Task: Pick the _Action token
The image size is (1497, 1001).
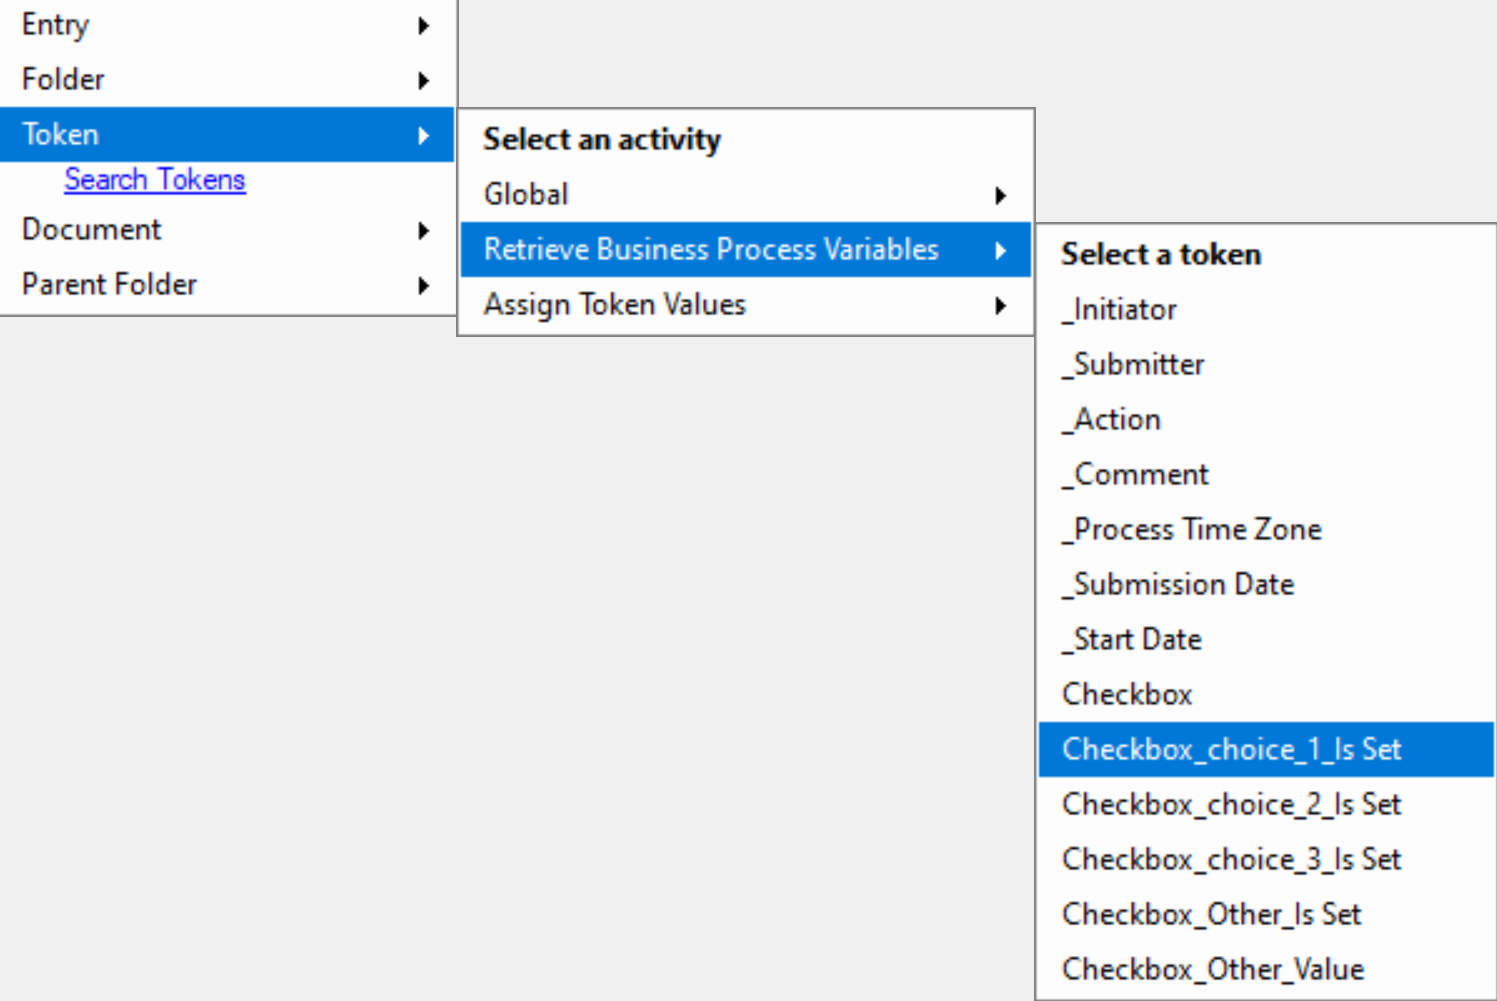Action: [x=1266, y=419]
